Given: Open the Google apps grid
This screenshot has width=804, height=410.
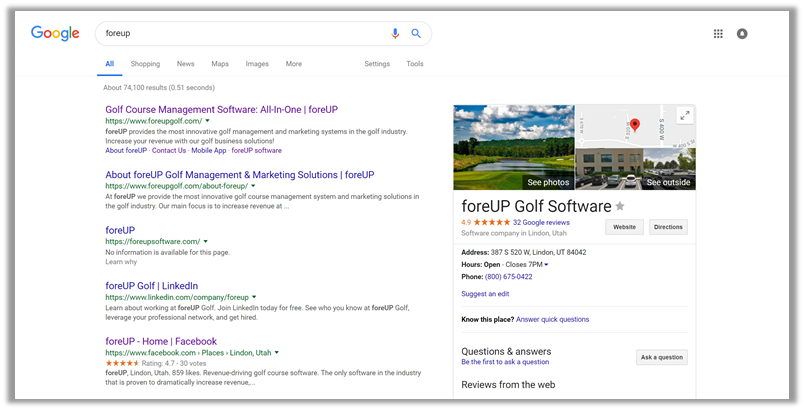Looking at the screenshot, I should coord(718,34).
